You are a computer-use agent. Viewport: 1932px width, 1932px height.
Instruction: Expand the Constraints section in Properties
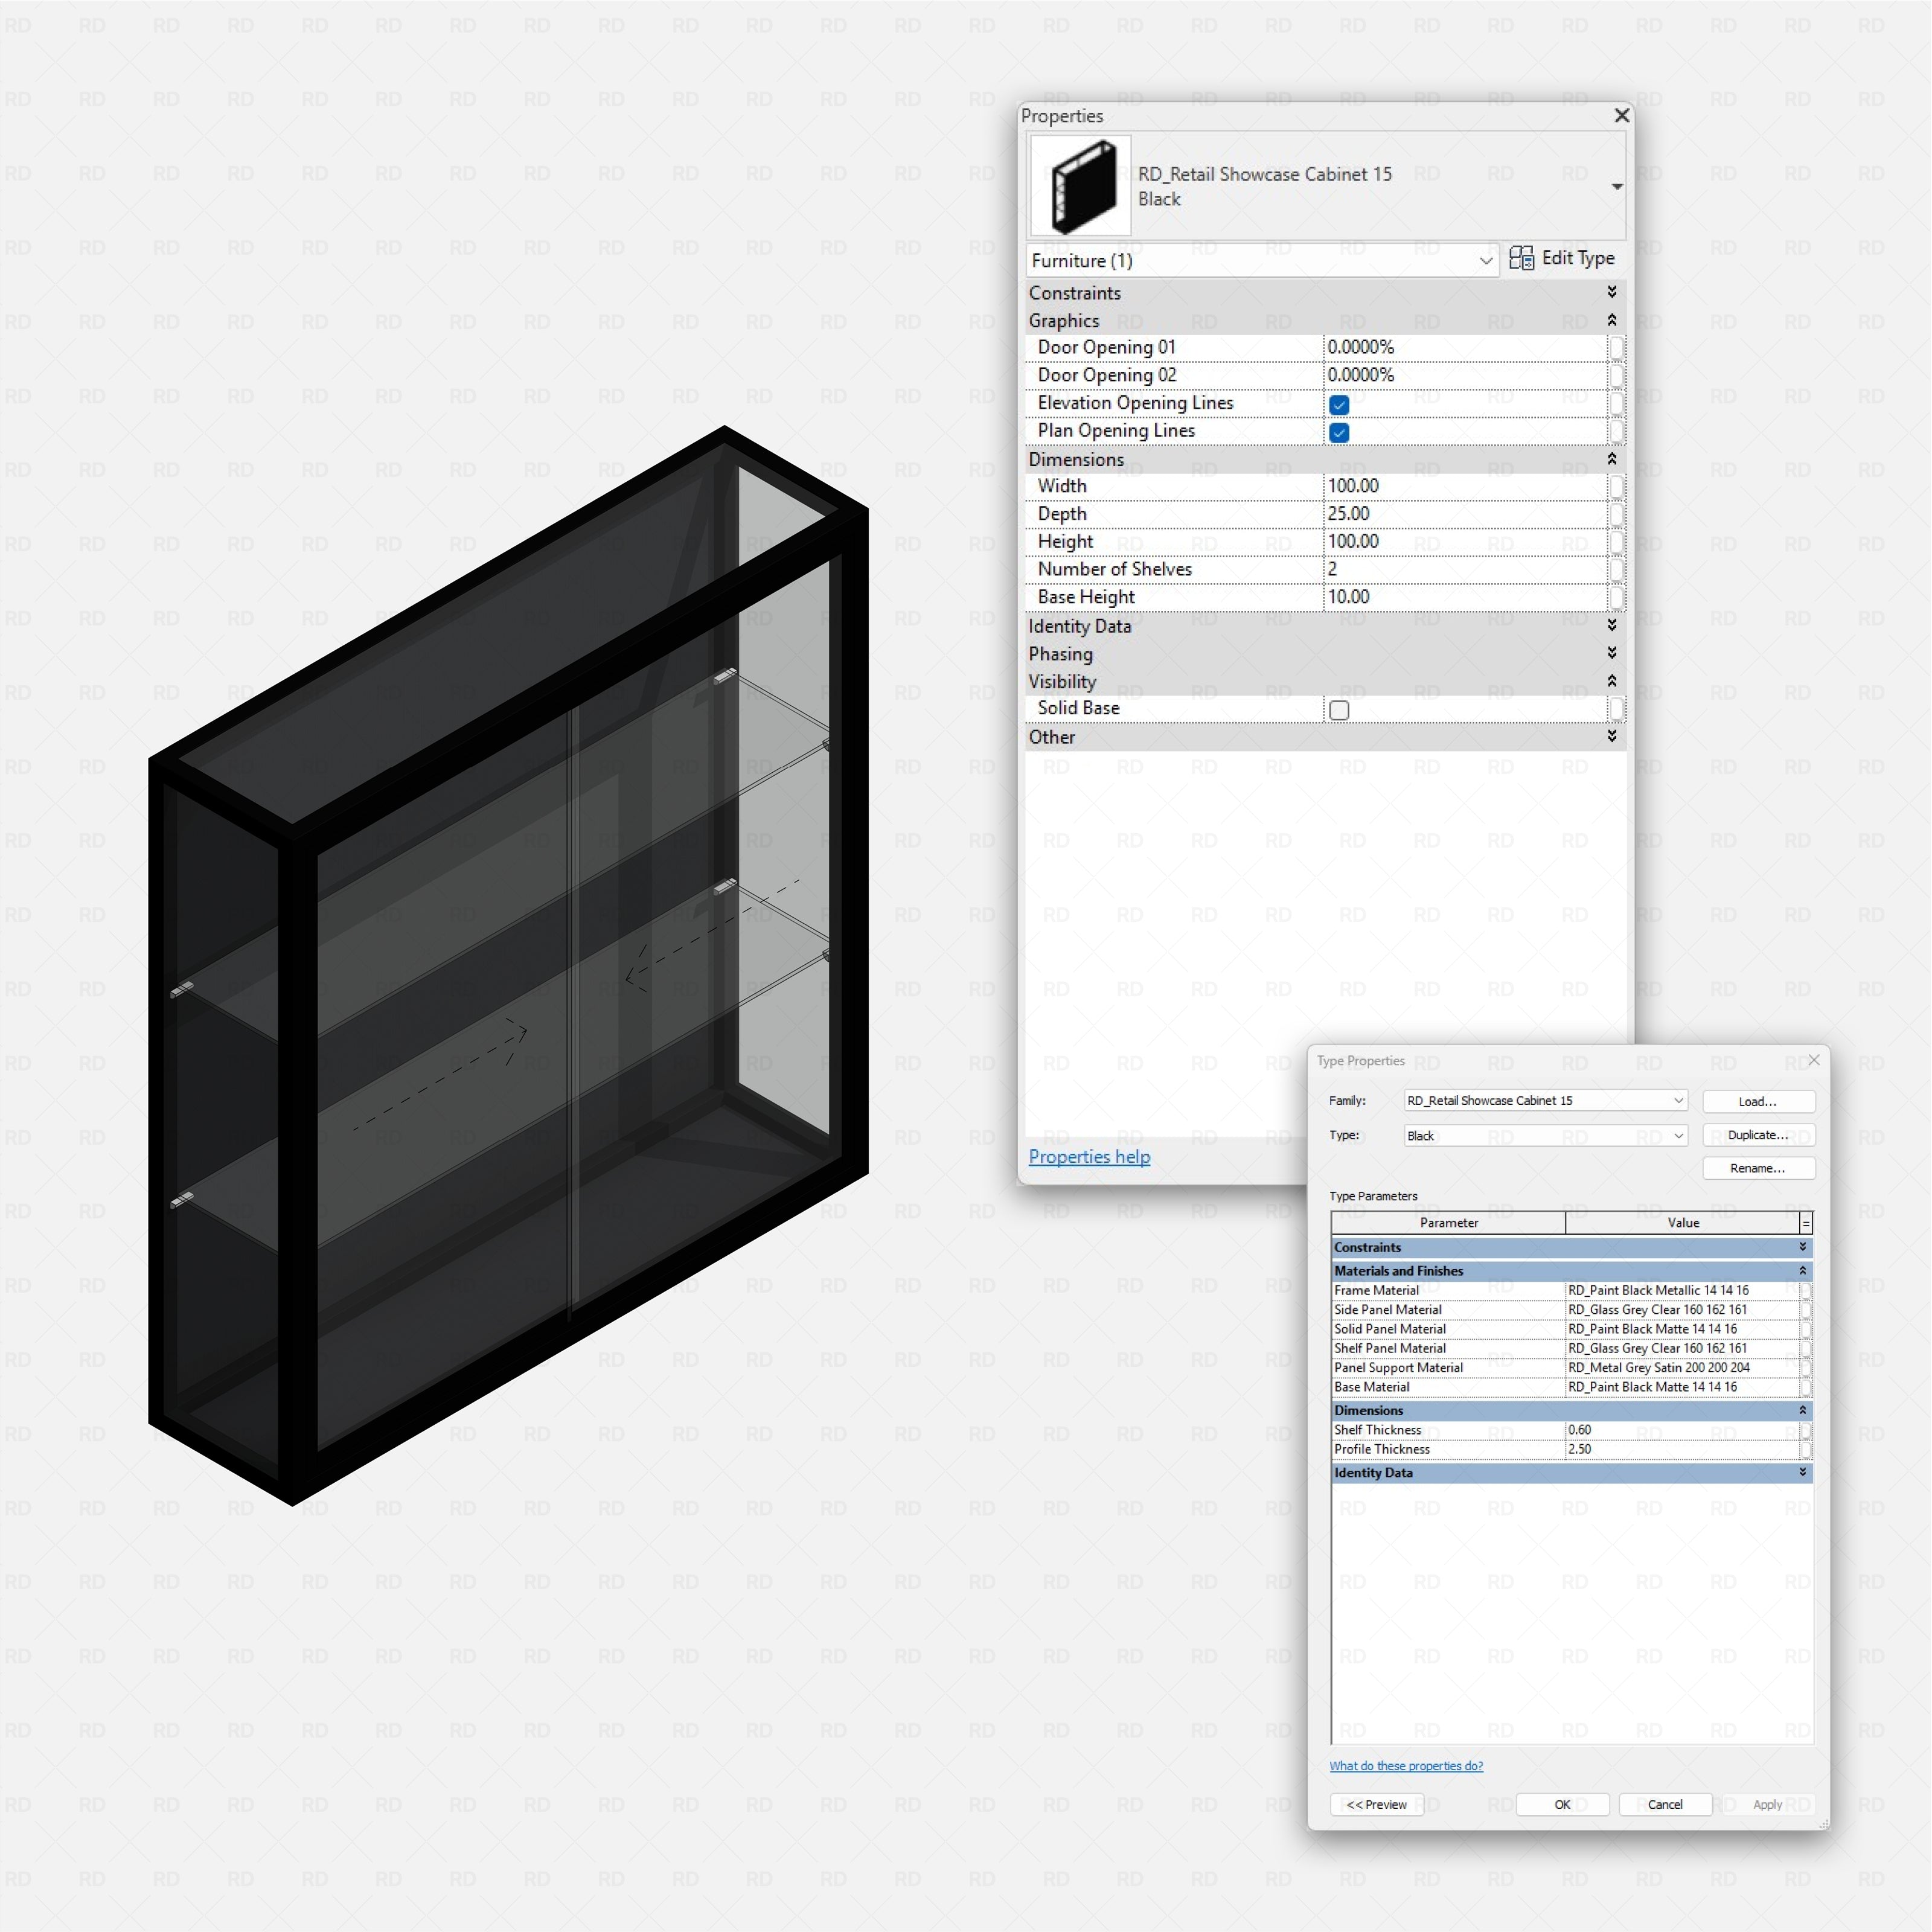(x=1612, y=292)
